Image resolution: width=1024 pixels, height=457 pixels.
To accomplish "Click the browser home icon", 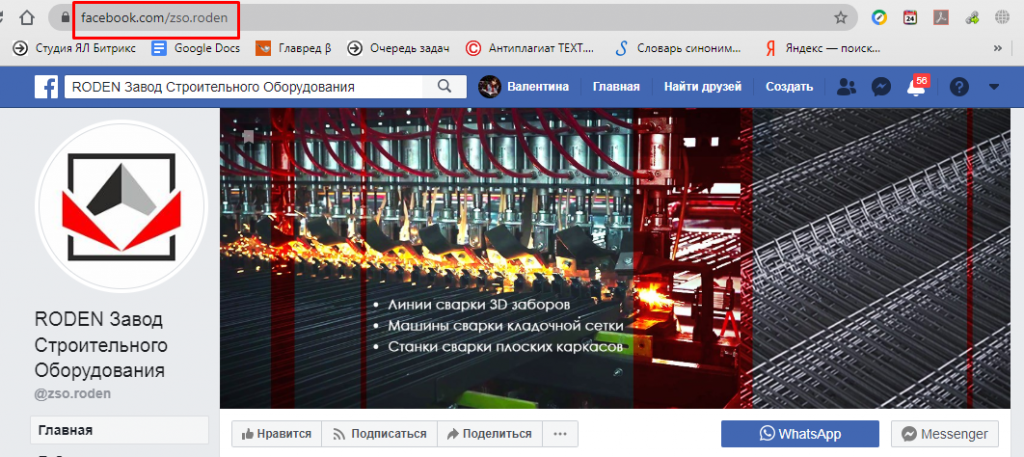I will coord(27,18).
